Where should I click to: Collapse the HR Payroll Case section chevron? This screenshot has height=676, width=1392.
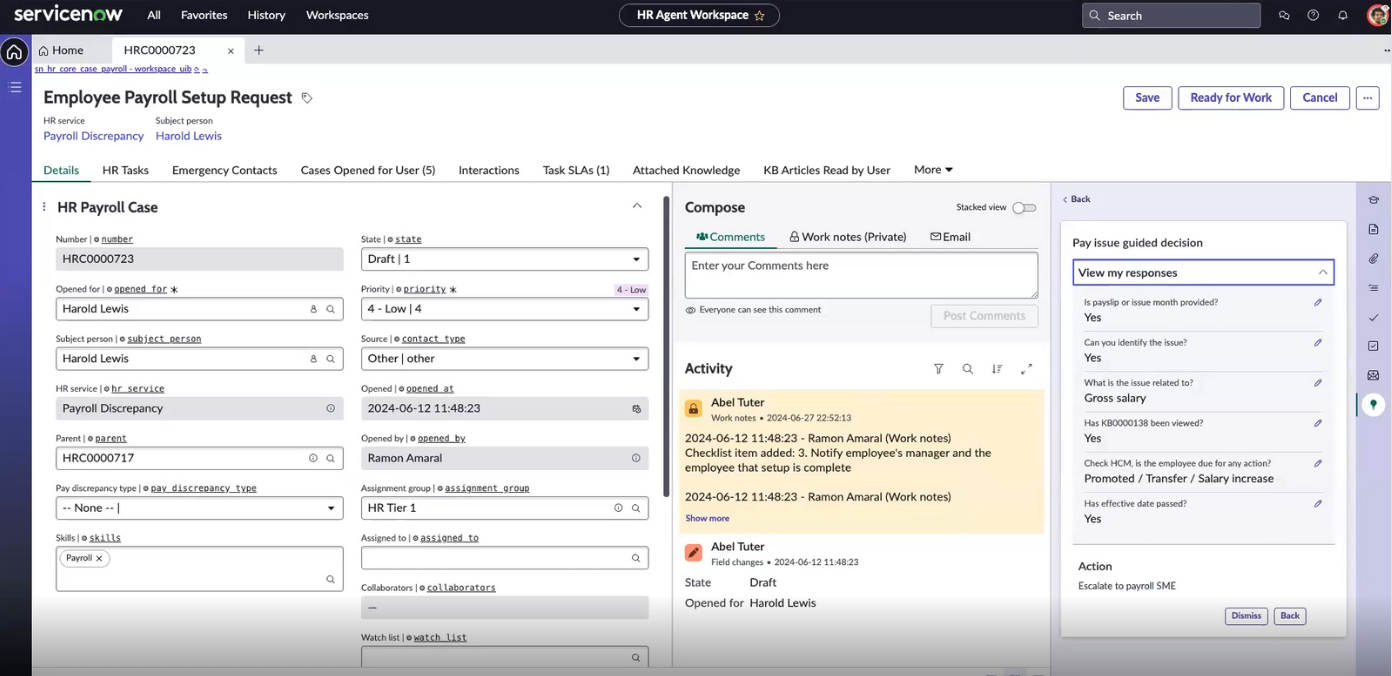pos(637,206)
